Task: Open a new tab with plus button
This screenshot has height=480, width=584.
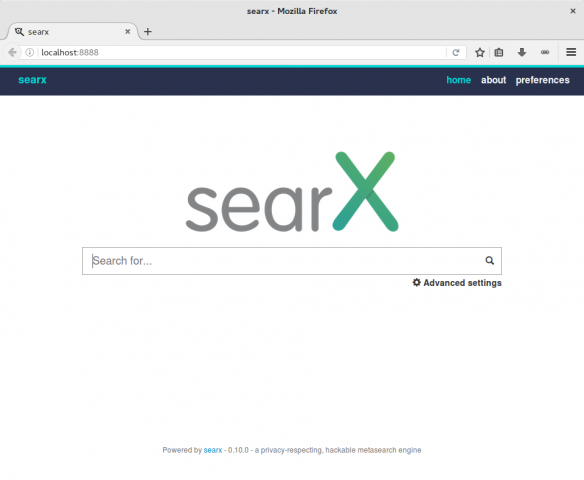Action: coord(148,32)
